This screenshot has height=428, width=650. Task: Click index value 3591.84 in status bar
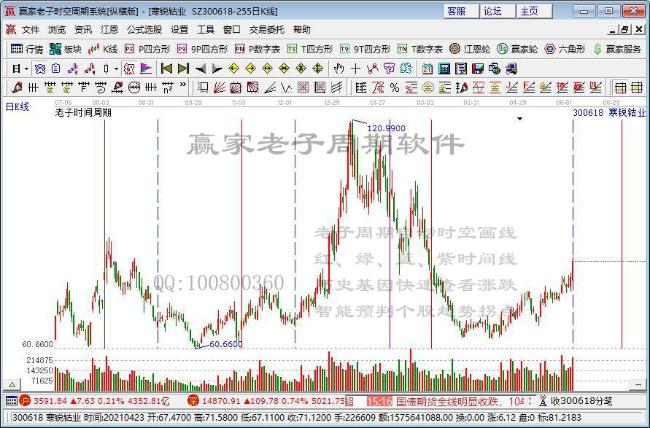point(50,401)
